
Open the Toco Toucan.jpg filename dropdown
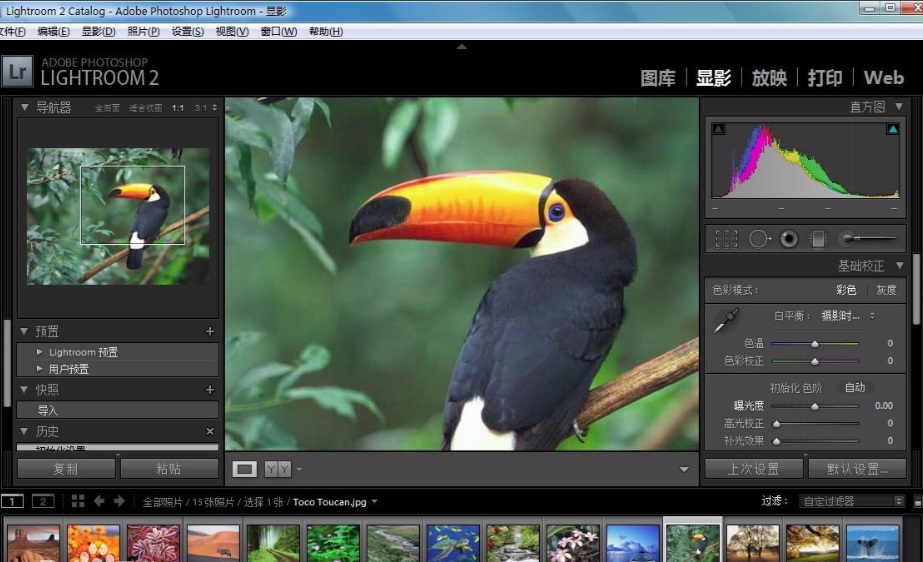click(x=374, y=502)
